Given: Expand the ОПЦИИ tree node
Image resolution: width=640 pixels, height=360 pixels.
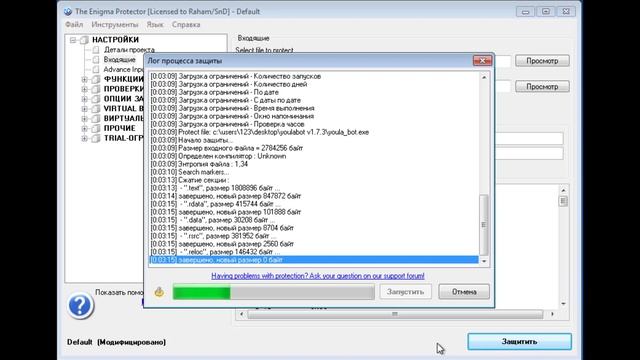Looking at the screenshot, I should click(x=84, y=99).
